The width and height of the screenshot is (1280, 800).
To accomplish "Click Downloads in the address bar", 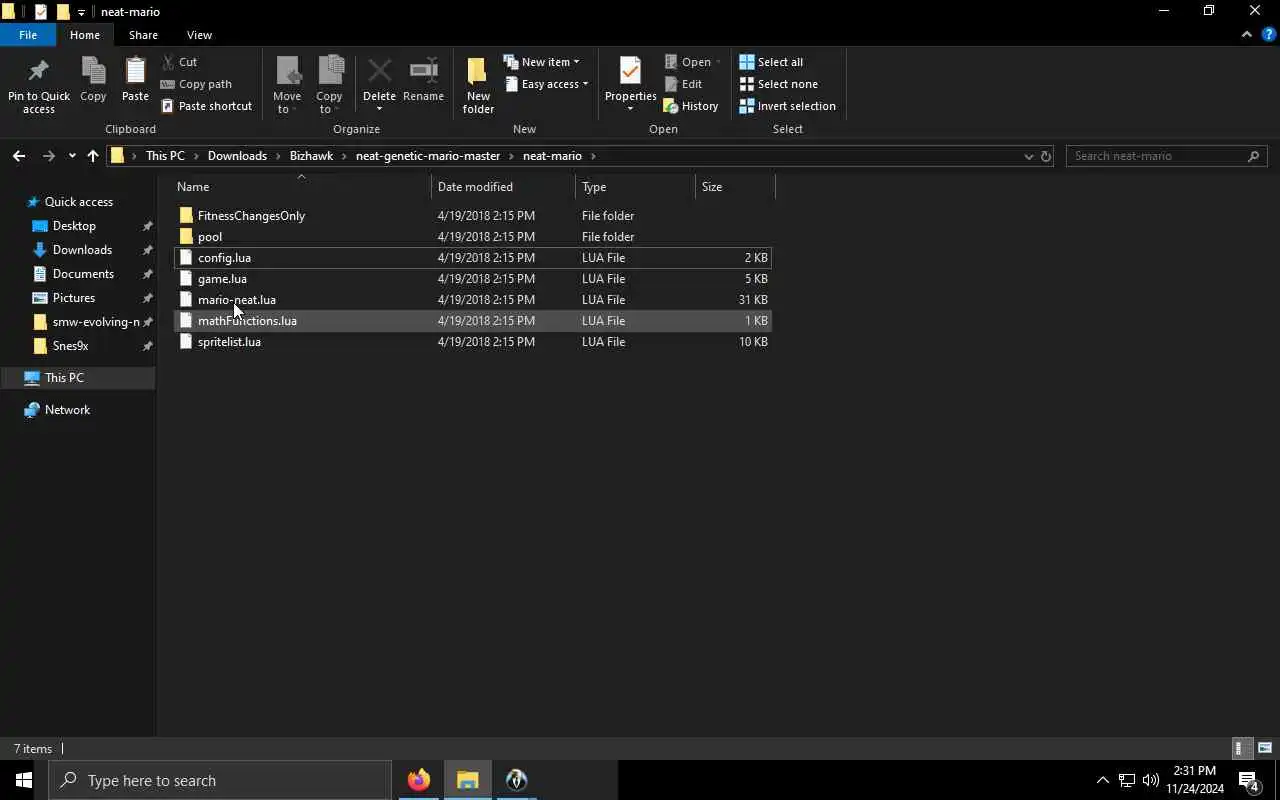I will (x=237, y=156).
